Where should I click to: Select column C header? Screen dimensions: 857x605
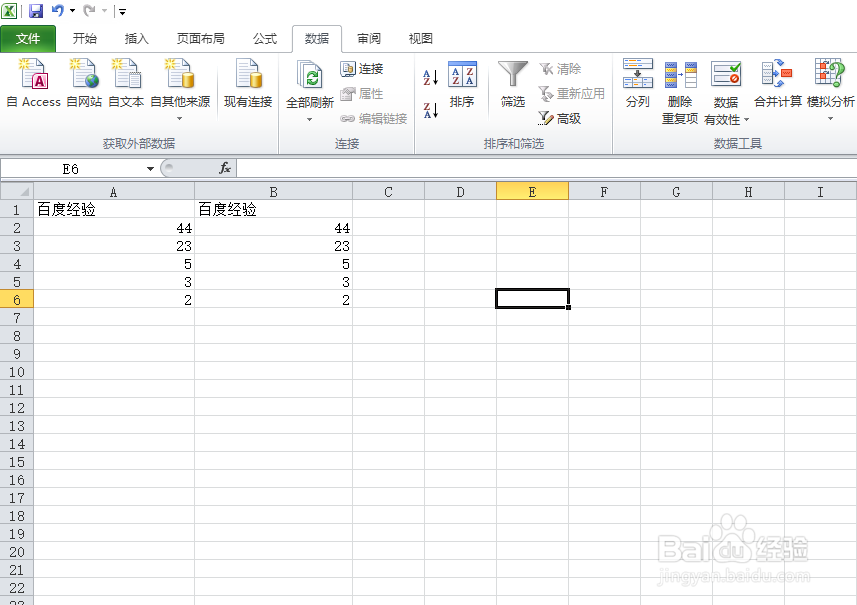[x=388, y=192]
